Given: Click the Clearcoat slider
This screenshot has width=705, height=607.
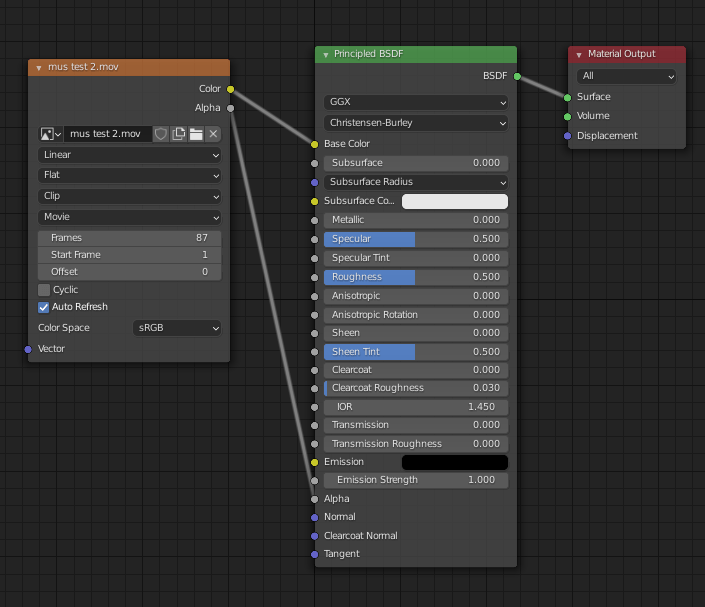Looking at the screenshot, I should tap(416, 370).
